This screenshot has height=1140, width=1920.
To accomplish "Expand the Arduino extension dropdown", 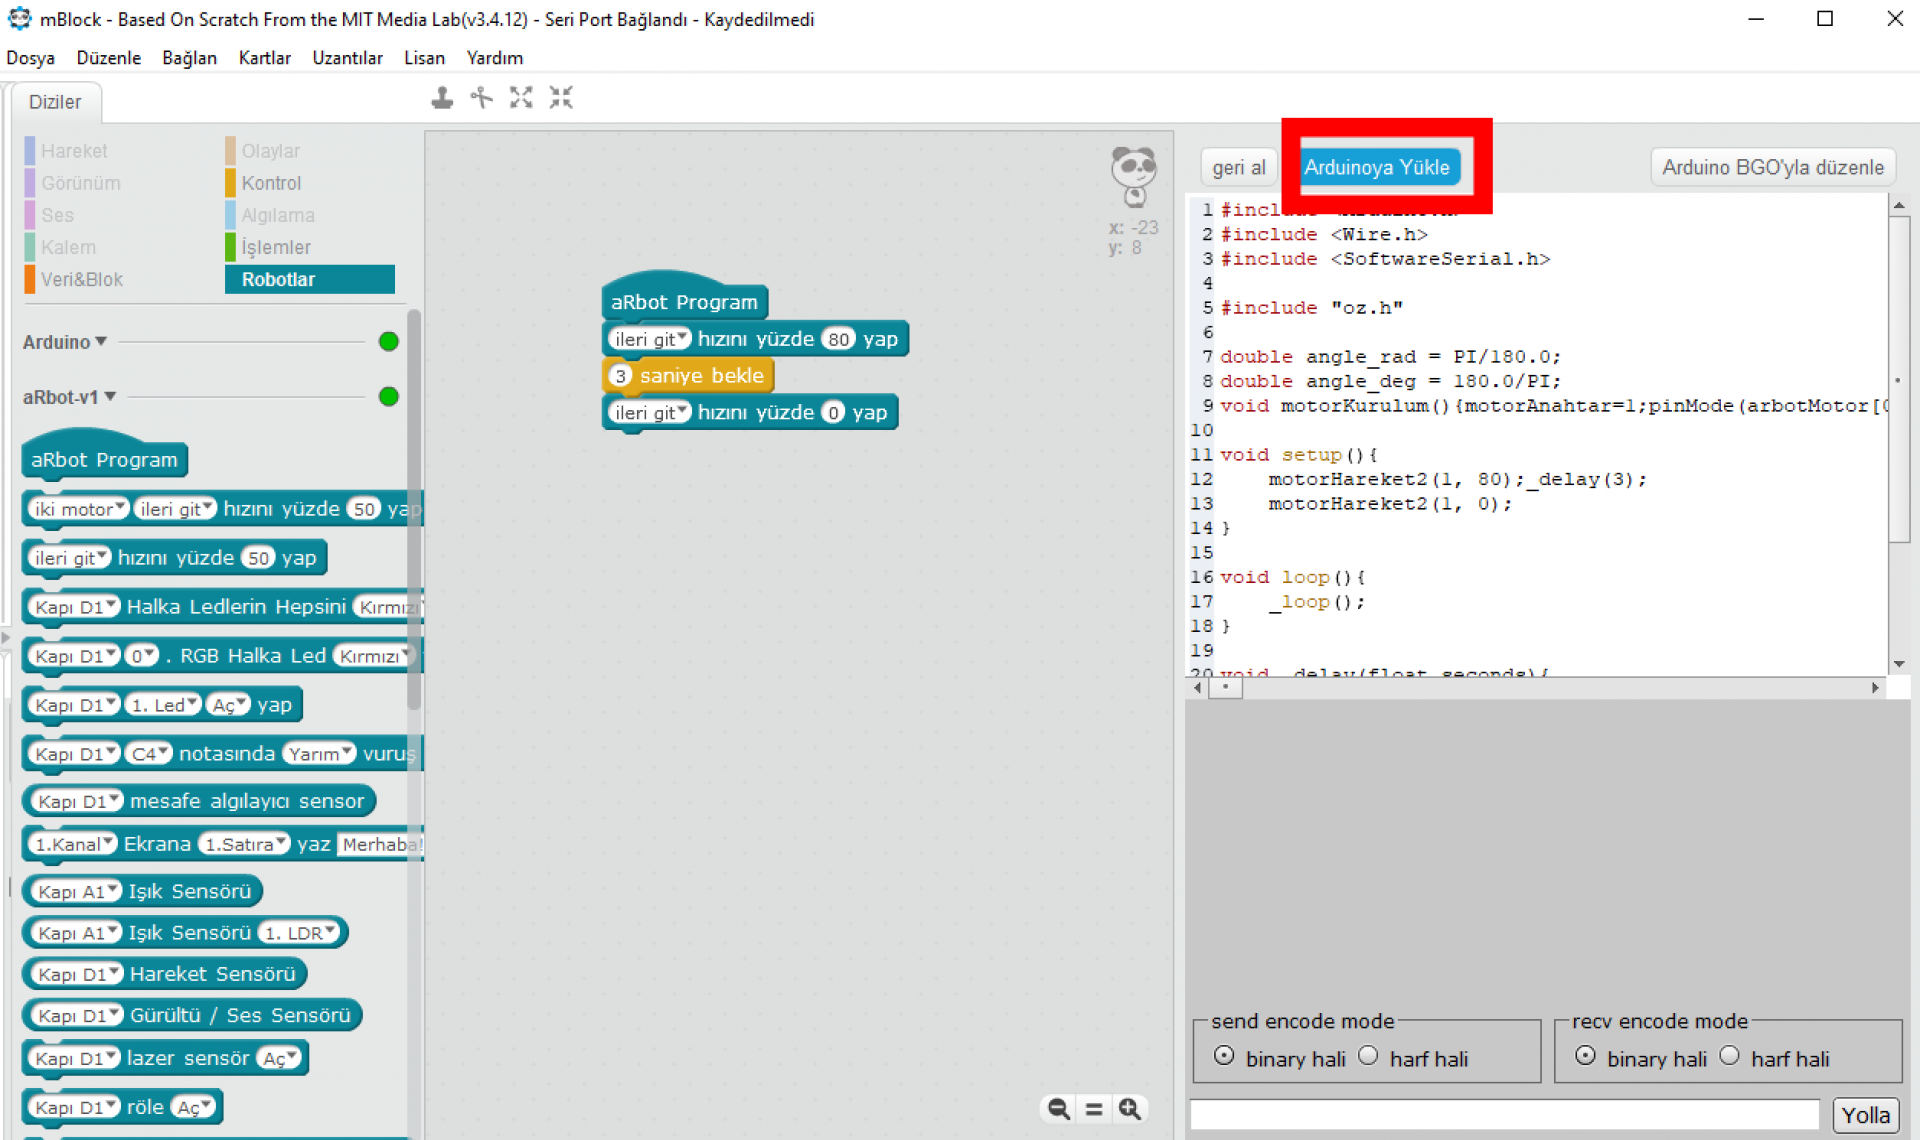I will click(x=101, y=342).
